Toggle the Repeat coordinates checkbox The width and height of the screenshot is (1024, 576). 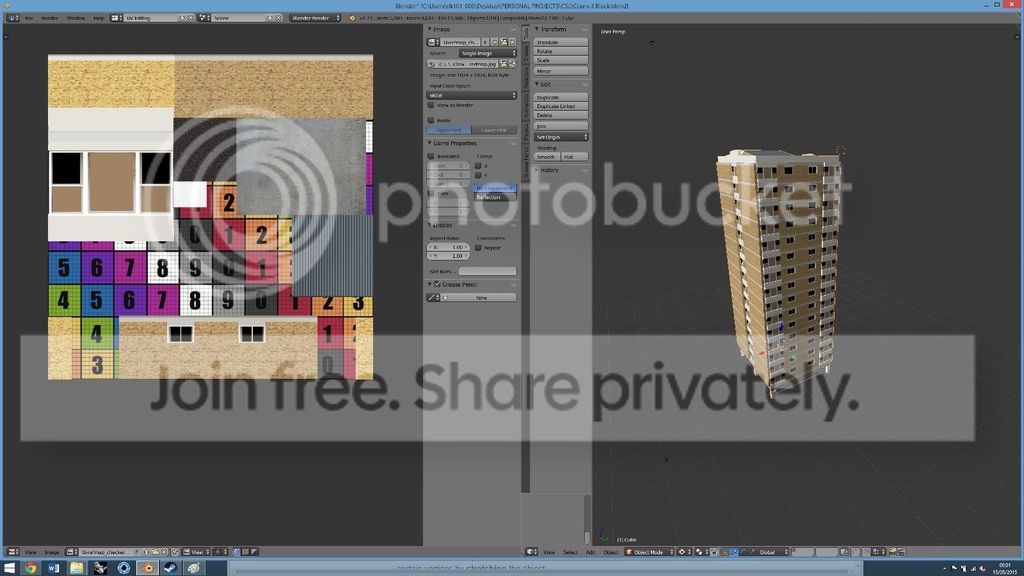click(478, 248)
